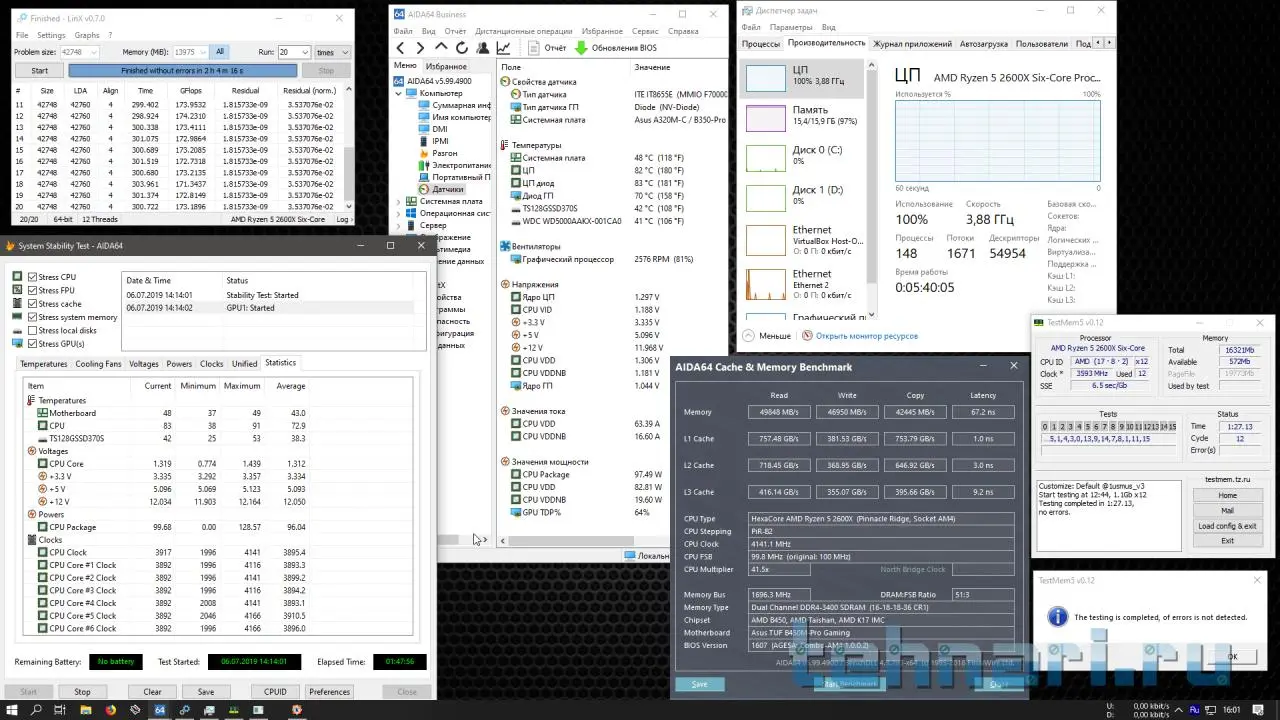Click the Stress CPU chip icon
Screen dimensions: 1280x720
pyautogui.click(x=18, y=277)
